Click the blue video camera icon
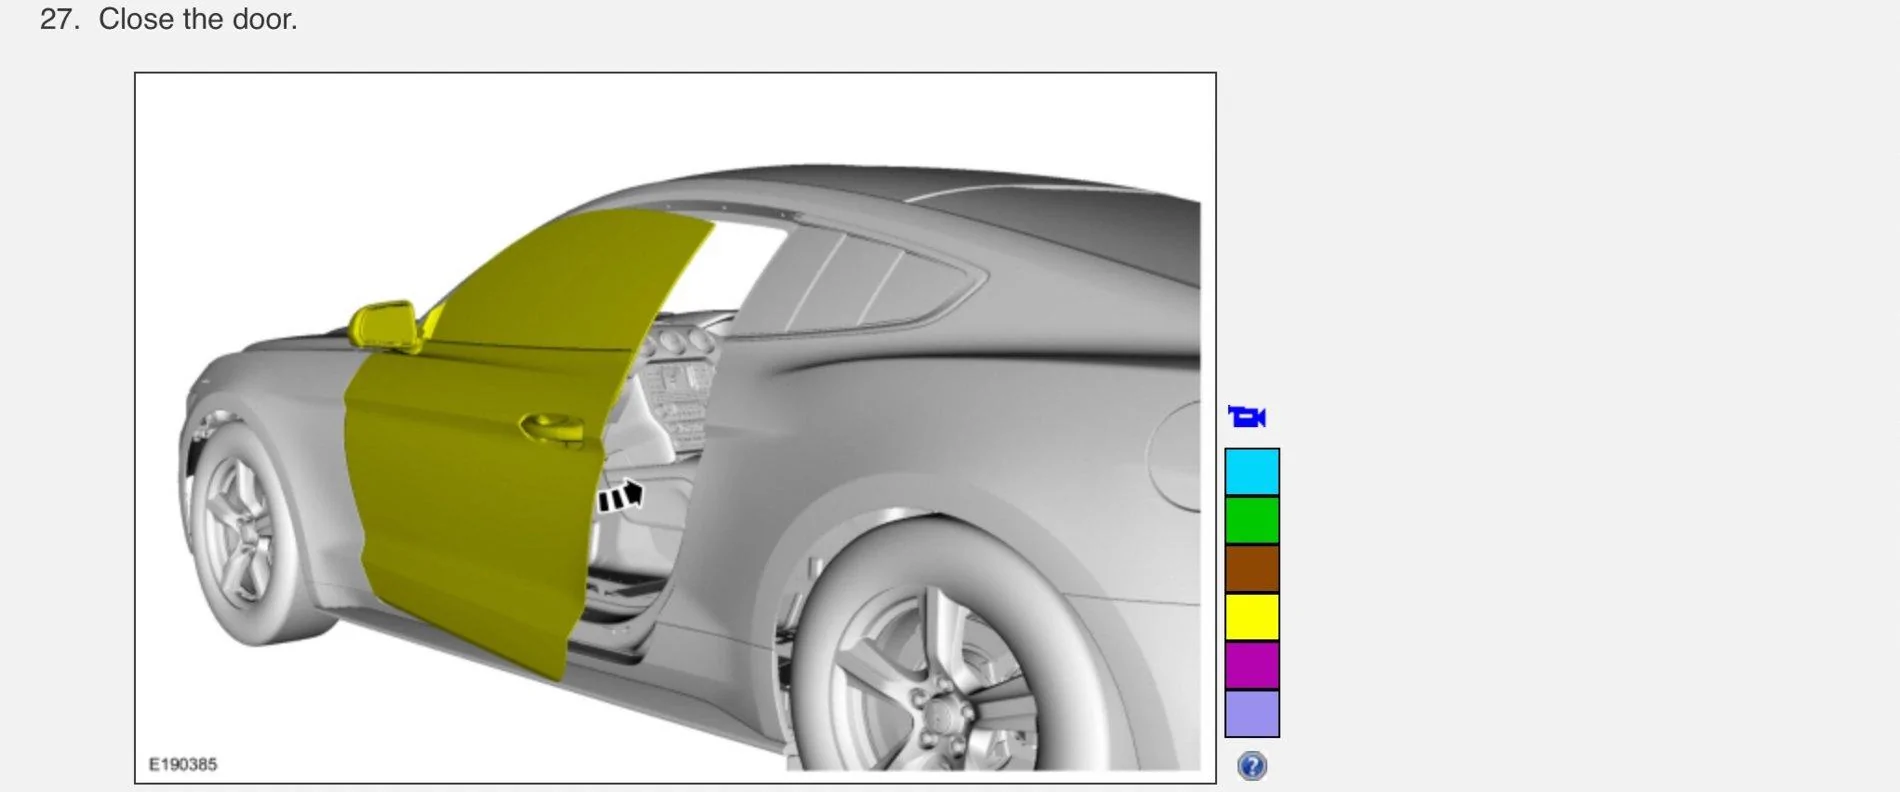 (x=1247, y=416)
